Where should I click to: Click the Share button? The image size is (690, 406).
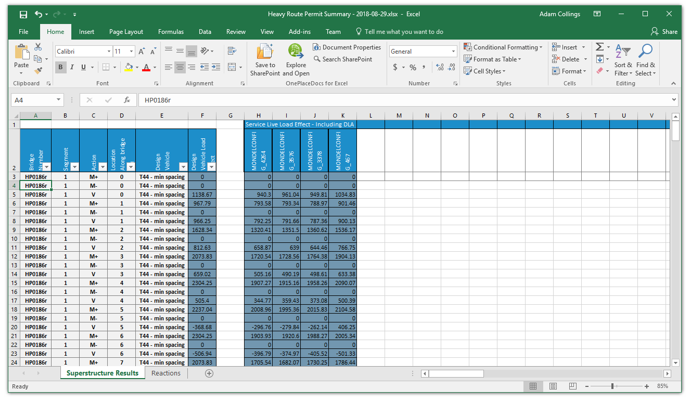[664, 32]
